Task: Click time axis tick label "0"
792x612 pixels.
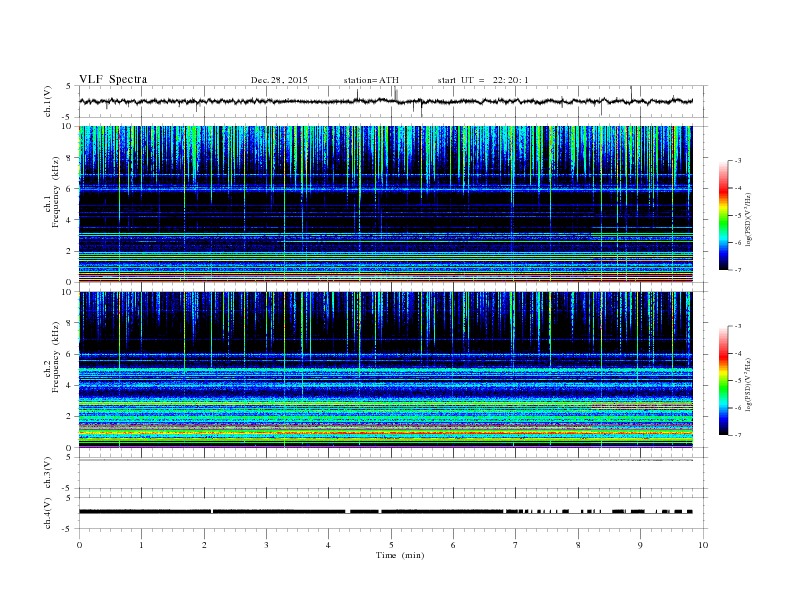Action: tap(79, 545)
